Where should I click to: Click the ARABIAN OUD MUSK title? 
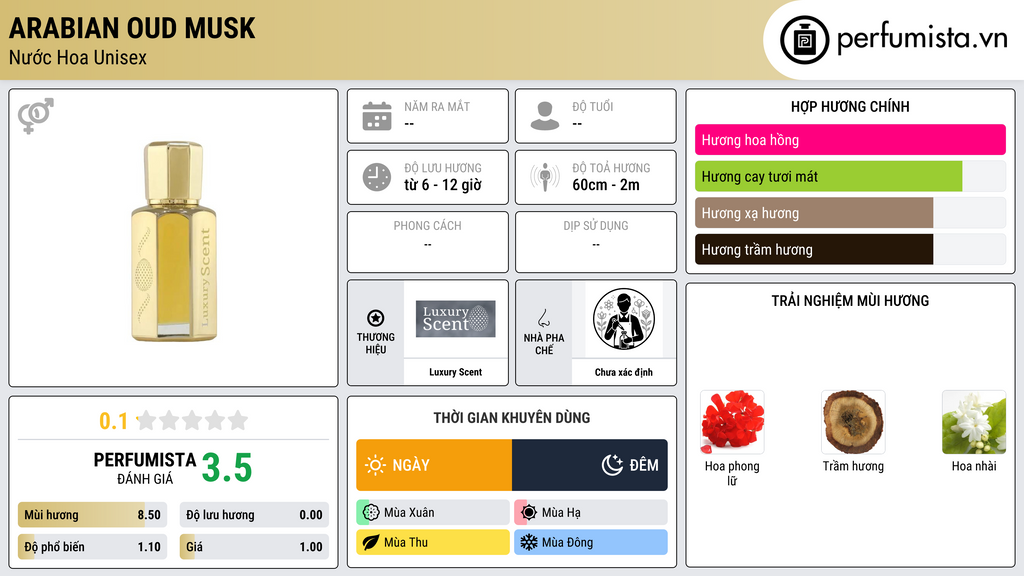click(x=132, y=28)
